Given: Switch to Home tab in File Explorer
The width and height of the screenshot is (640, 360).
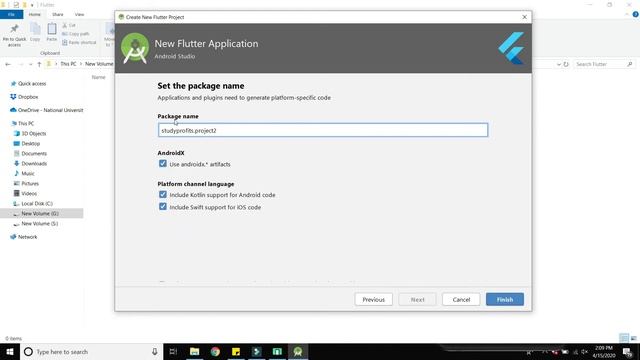Looking at the screenshot, I should 35,14.
